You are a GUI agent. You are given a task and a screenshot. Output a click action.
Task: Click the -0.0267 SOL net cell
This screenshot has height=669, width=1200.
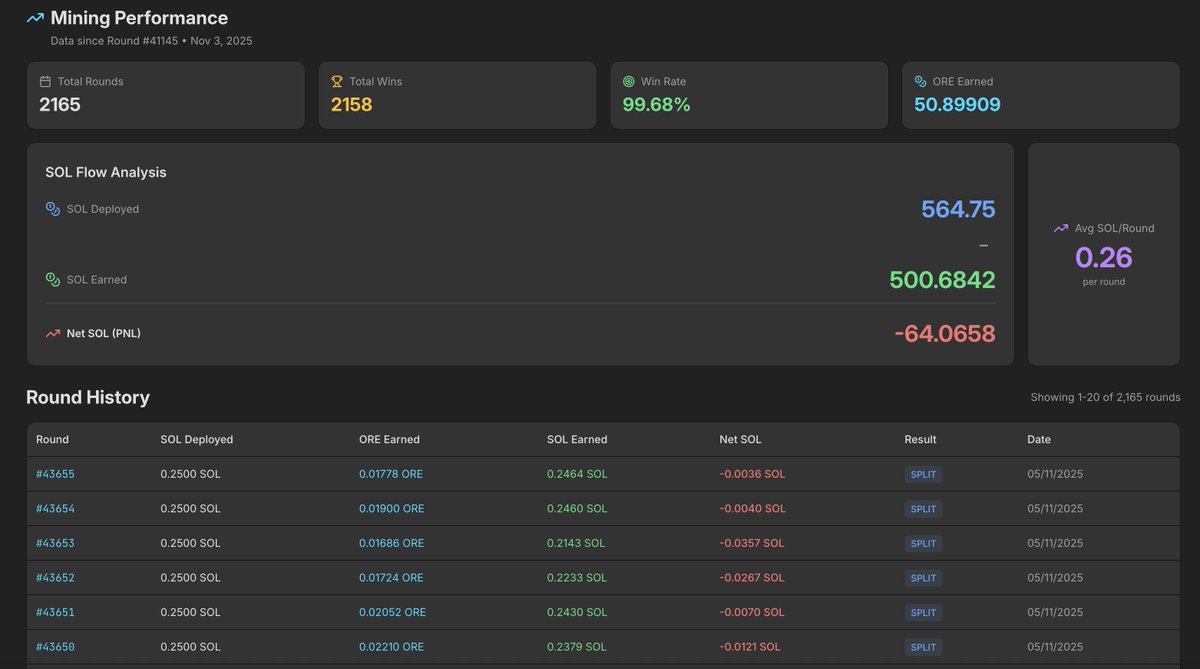752,578
